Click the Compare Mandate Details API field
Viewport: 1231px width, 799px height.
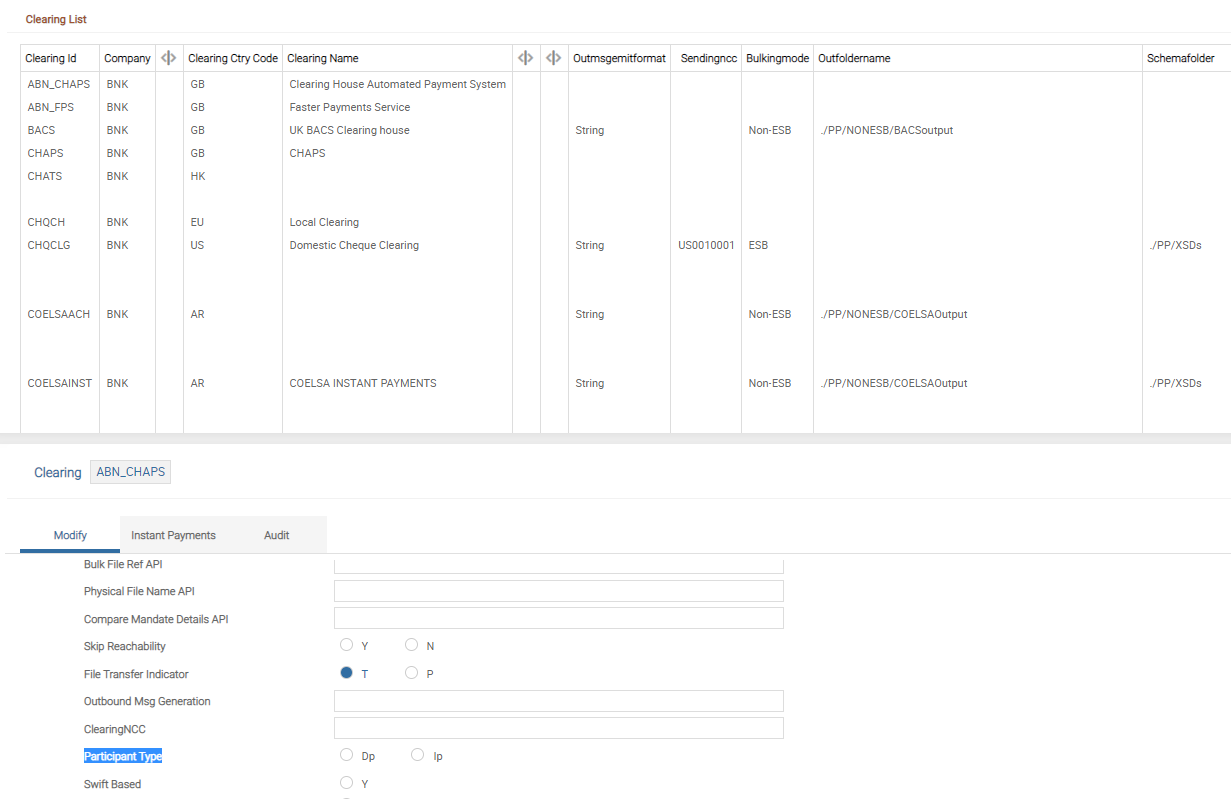pyautogui.click(x=558, y=619)
